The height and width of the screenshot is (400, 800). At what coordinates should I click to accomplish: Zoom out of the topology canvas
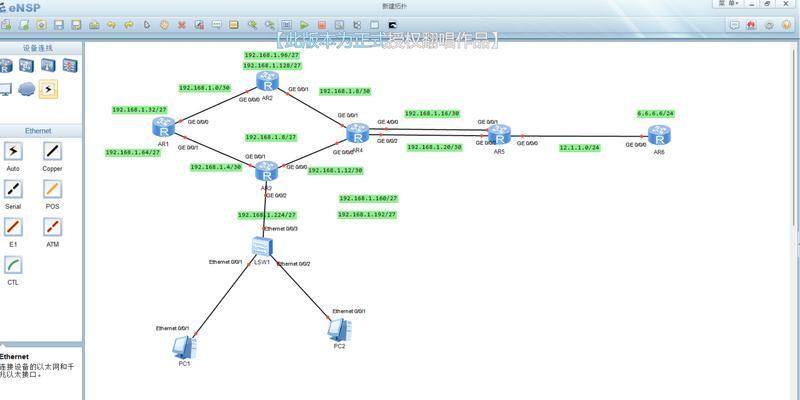coord(269,24)
